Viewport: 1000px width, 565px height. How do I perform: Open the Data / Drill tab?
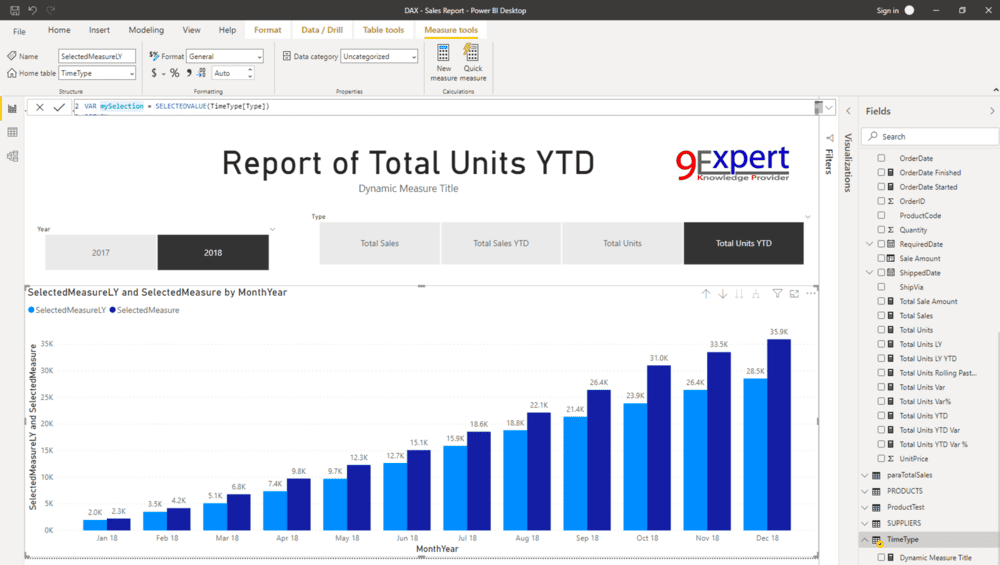point(322,30)
